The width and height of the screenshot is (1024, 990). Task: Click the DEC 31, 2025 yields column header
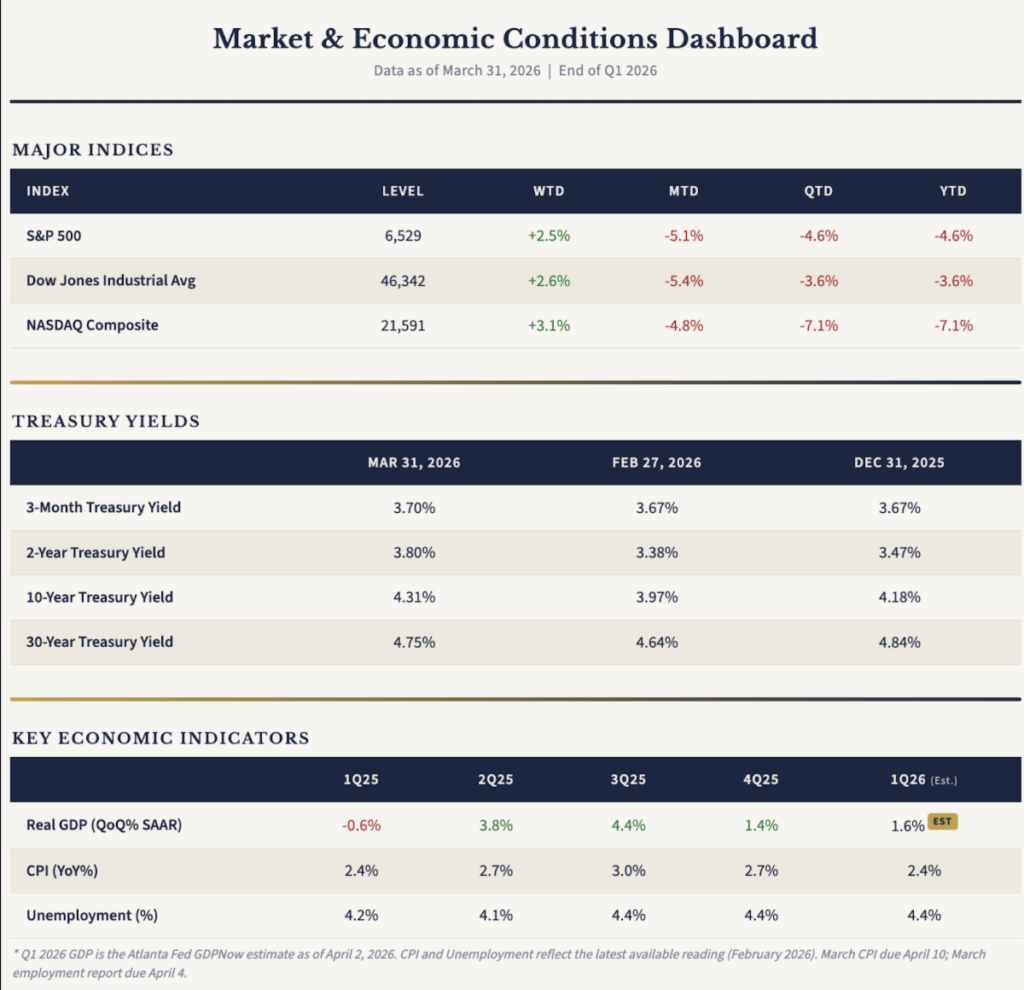coord(899,463)
